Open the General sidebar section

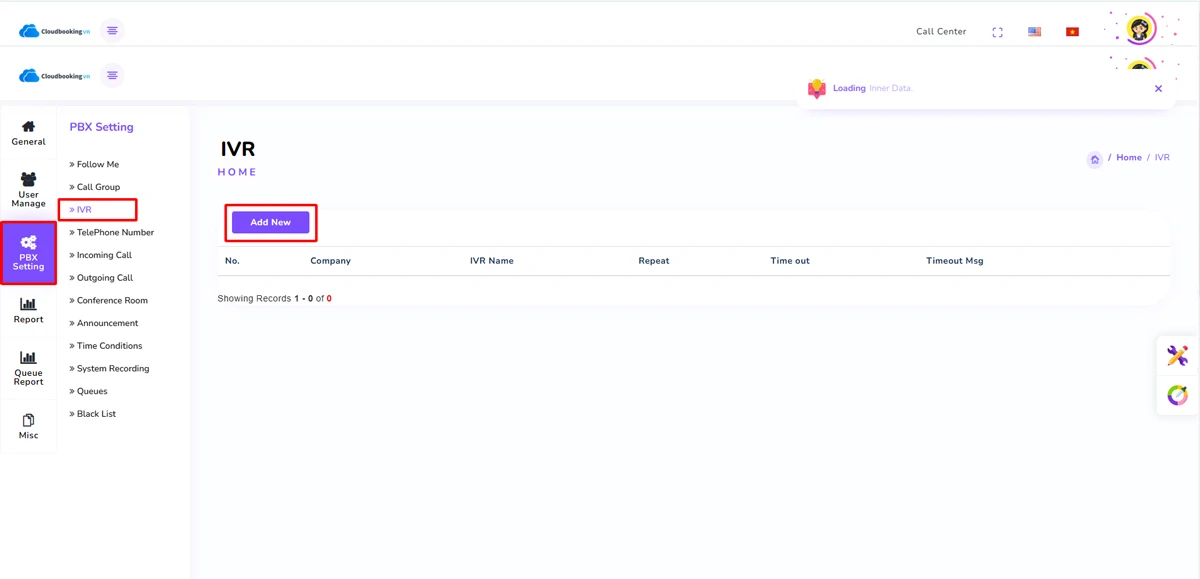(x=28, y=133)
